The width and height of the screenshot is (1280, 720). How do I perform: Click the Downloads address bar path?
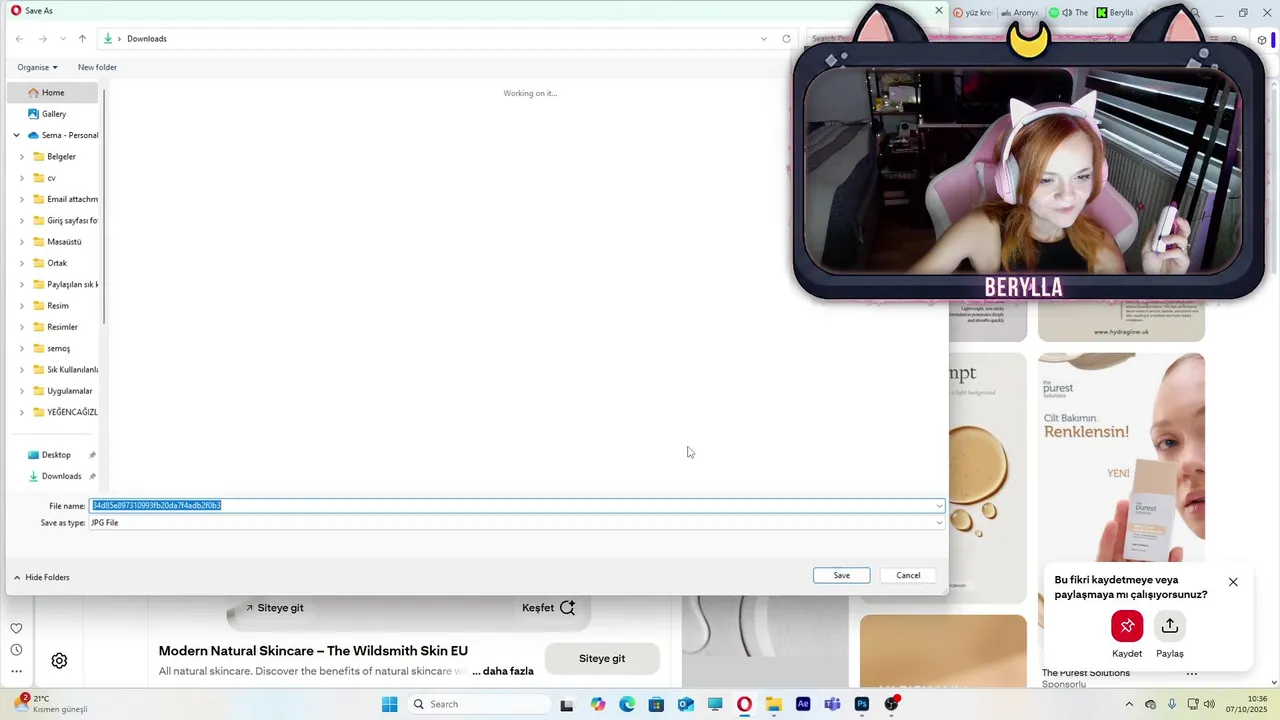coord(147,39)
